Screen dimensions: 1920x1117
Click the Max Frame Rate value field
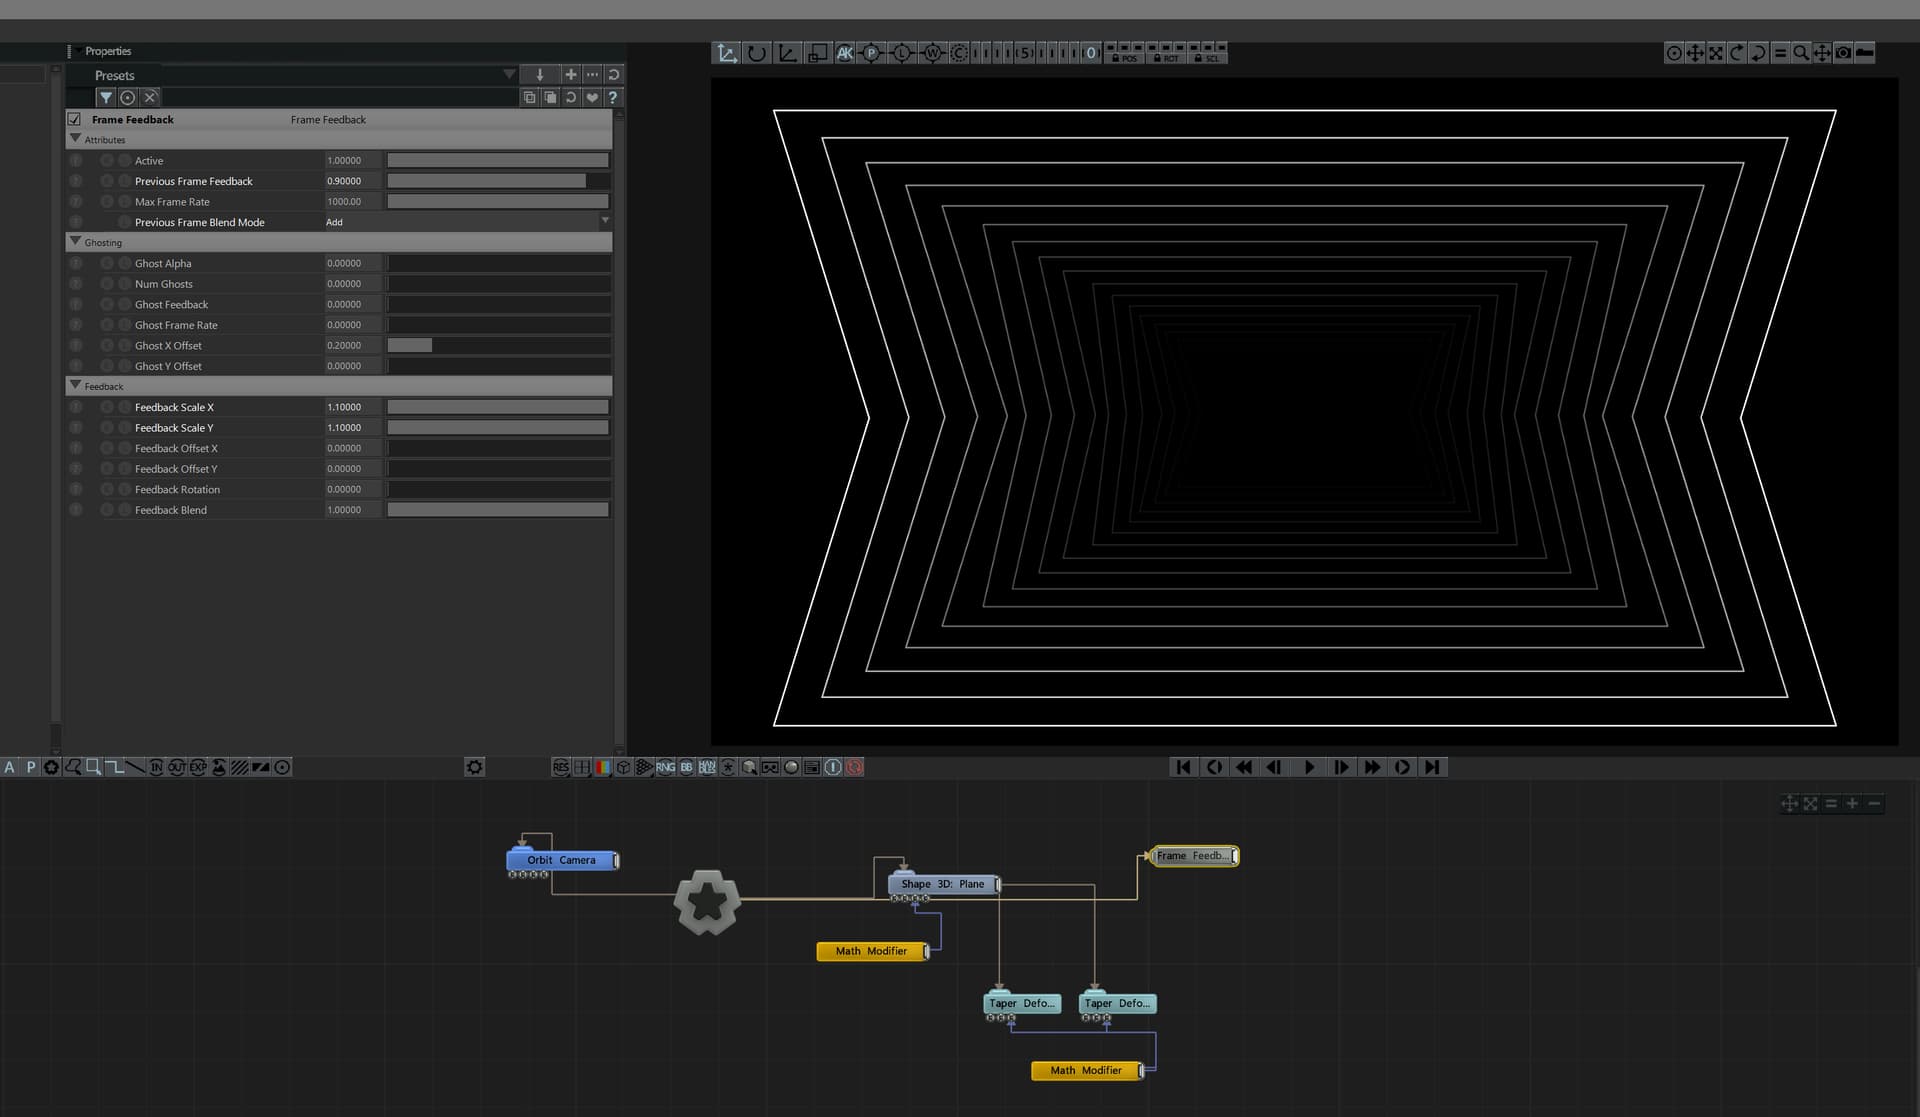(x=353, y=201)
